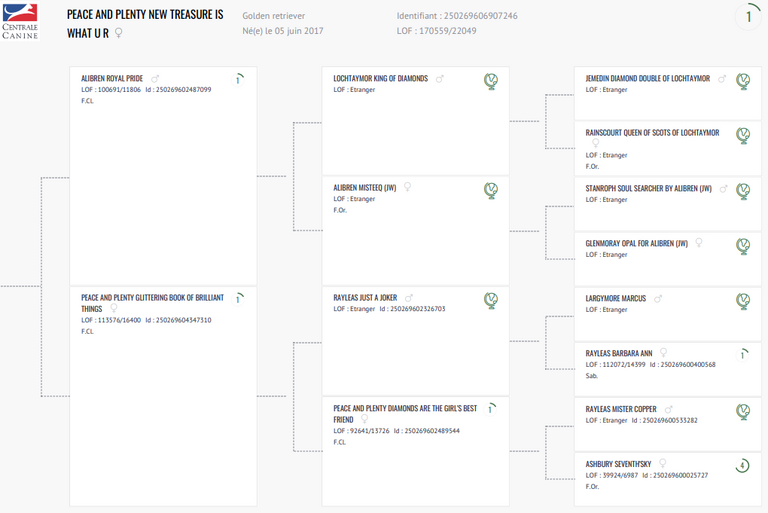Click the cotation badge on Rayleas Barbara Ann
Image resolution: width=768 pixels, height=513 pixels.
[743, 354]
